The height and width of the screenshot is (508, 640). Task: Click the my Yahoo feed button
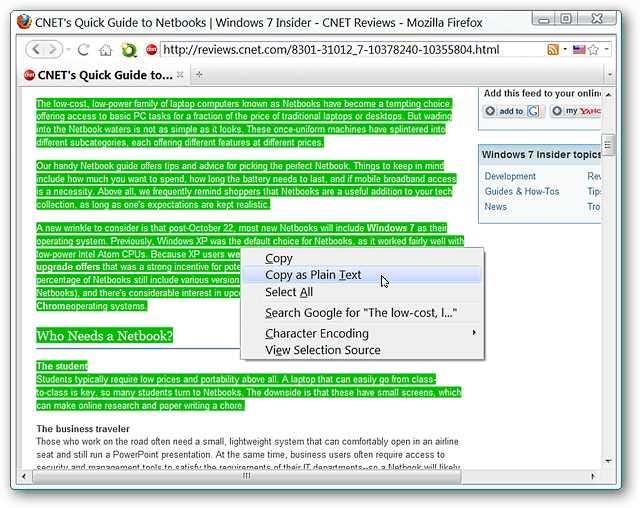tap(576, 111)
